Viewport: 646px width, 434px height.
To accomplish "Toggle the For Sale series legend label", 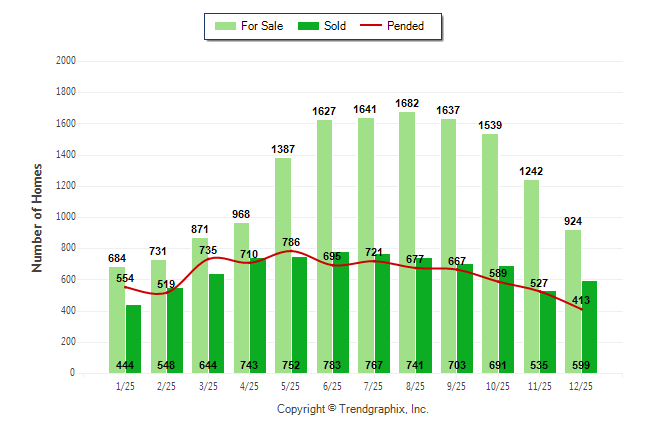I will point(262,26).
